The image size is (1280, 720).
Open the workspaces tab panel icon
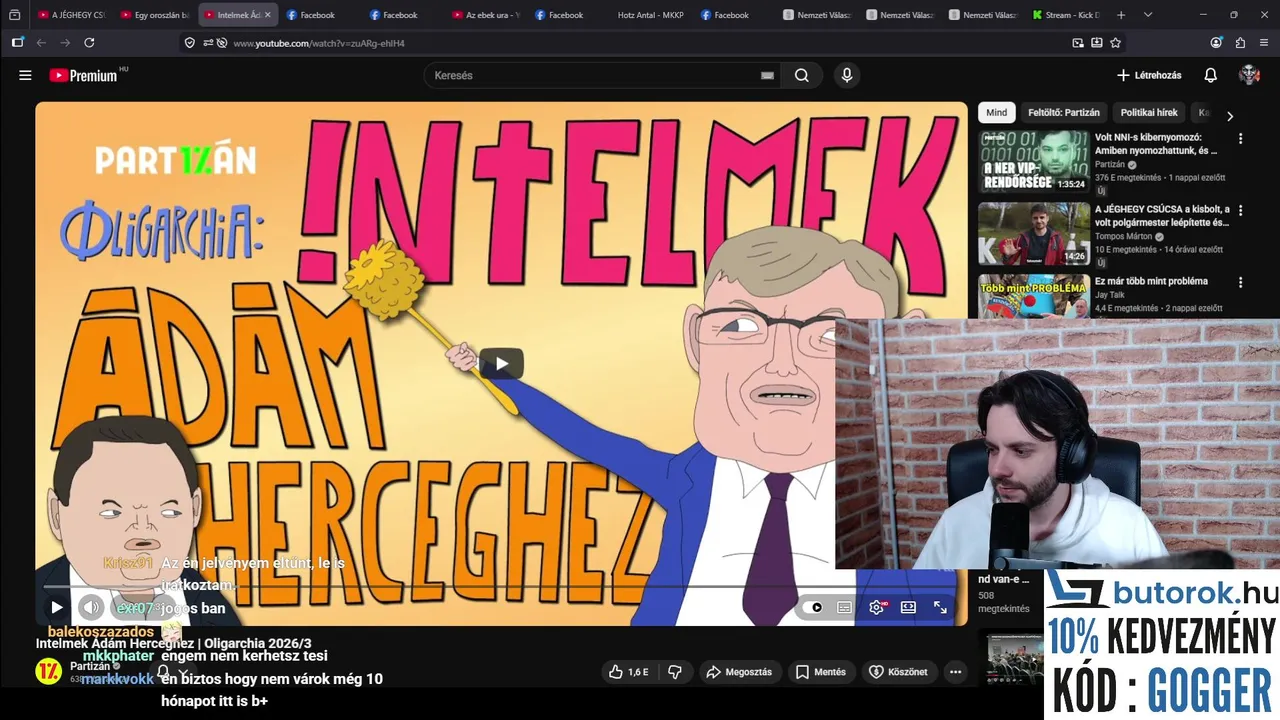coord(14,15)
